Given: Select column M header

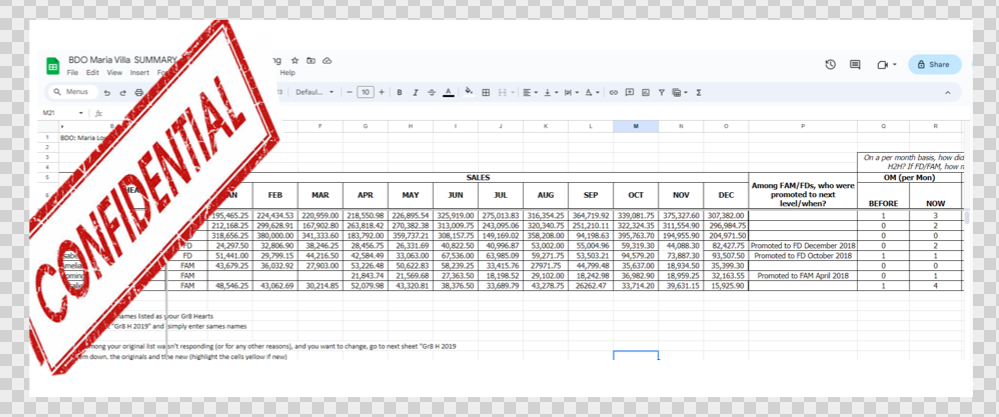Looking at the screenshot, I should click(636, 127).
